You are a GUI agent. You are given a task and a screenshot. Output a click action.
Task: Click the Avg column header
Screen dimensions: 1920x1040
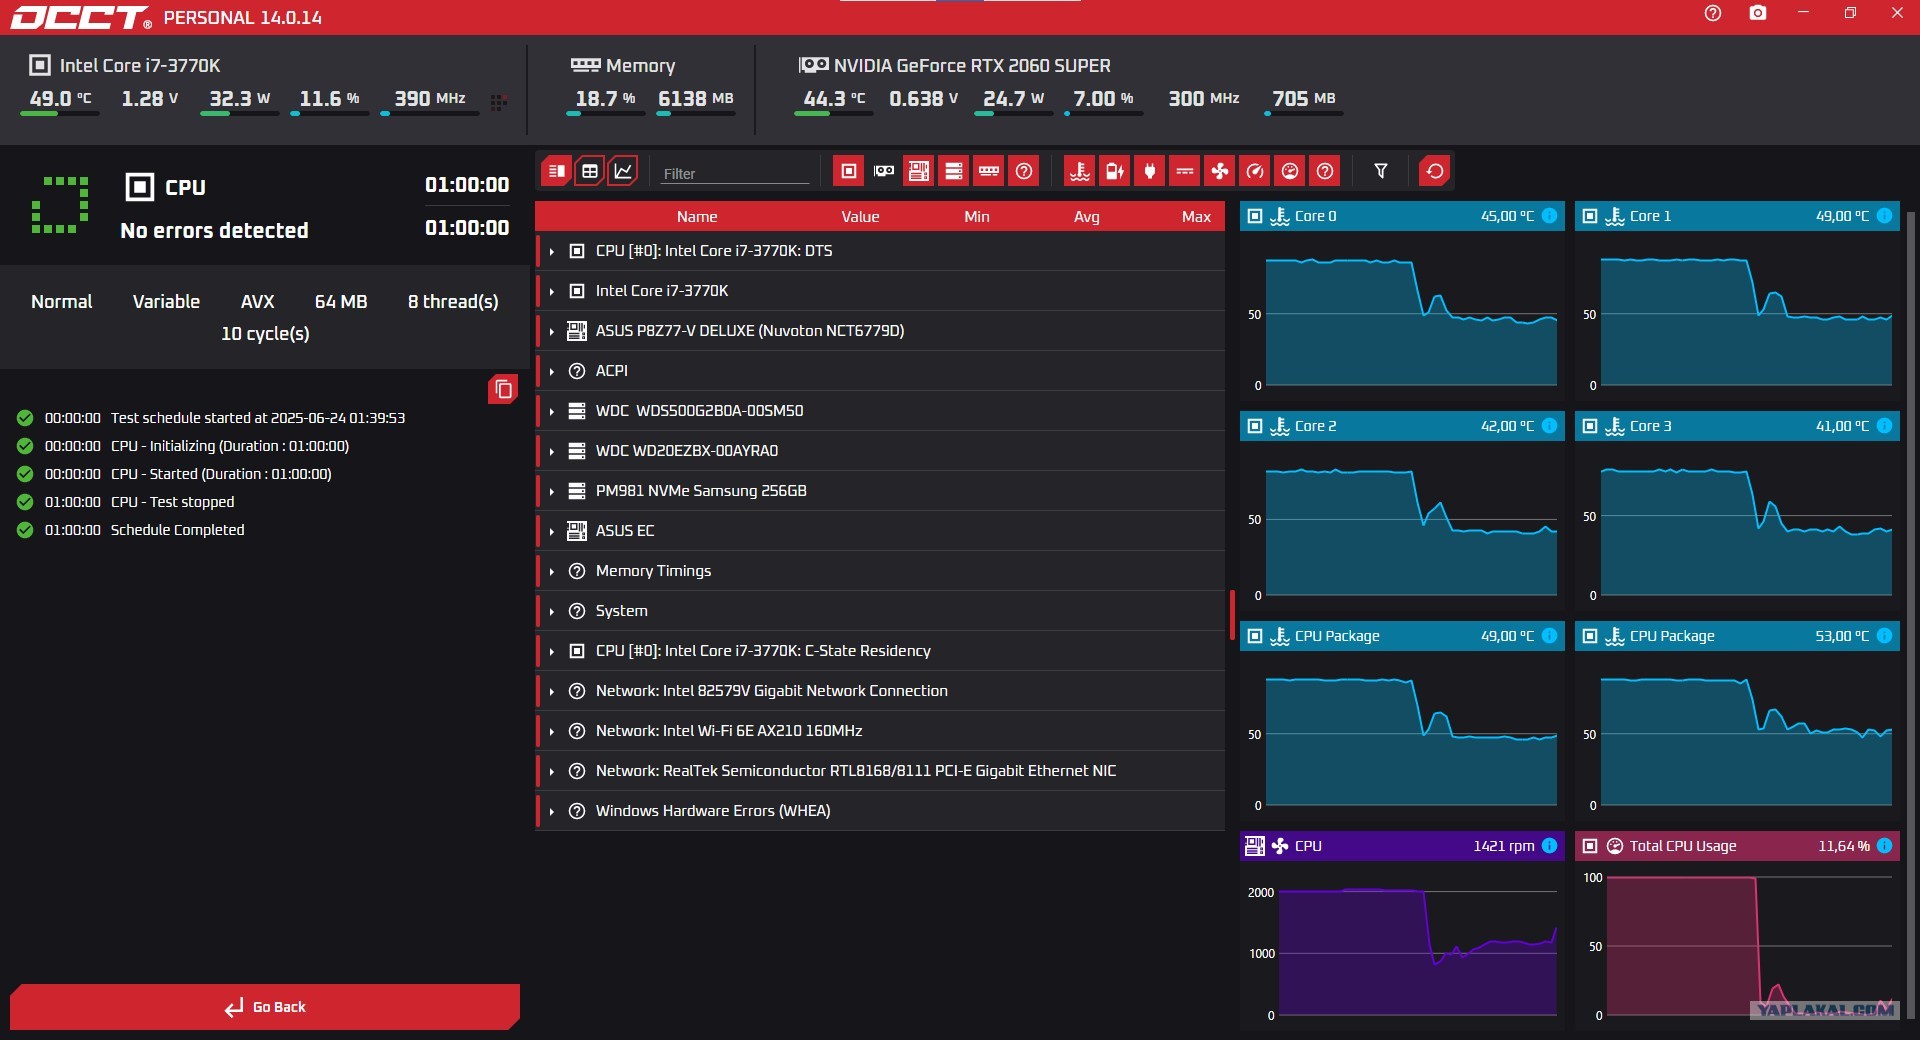pos(1087,217)
